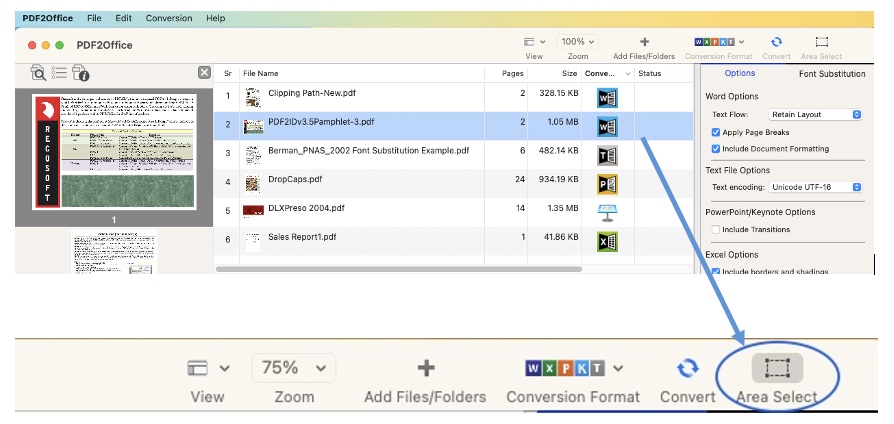Click Word format icon for PDF2IDv3.5Pamphlet-3.pdf
Screen dimensions: 894x424
[607, 126]
